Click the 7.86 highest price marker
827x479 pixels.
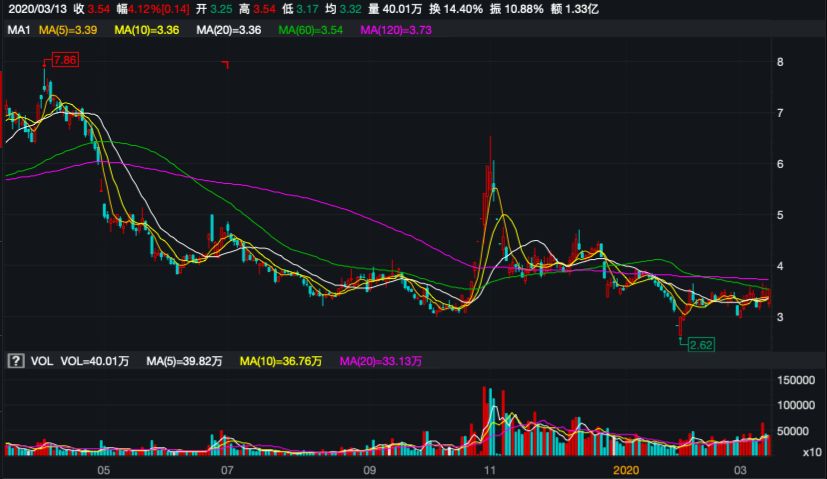65,61
